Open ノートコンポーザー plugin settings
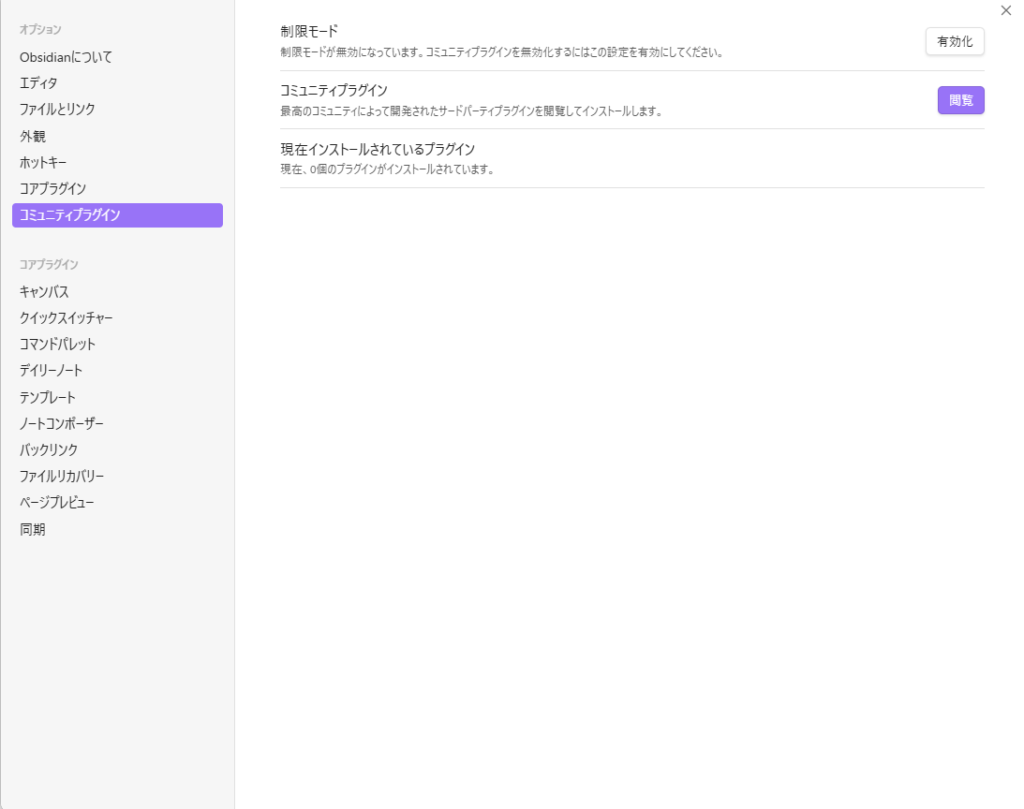This screenshot has width=1024, height=809. (x=62, y=423)
